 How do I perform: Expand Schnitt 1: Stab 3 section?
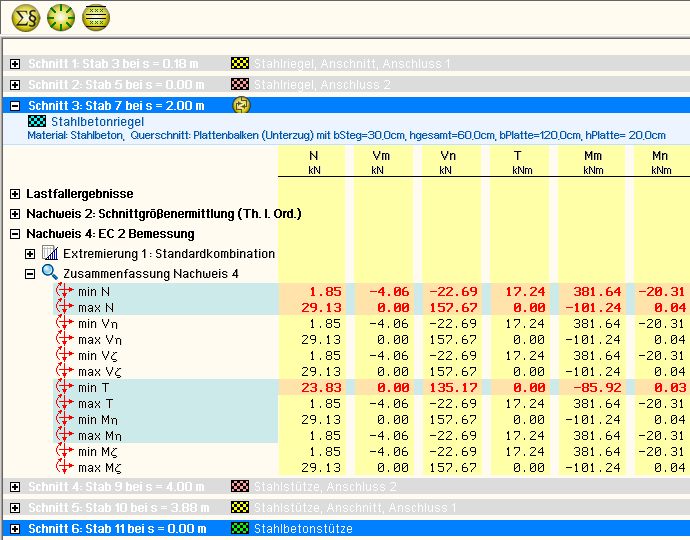click(x=15, y=64)
